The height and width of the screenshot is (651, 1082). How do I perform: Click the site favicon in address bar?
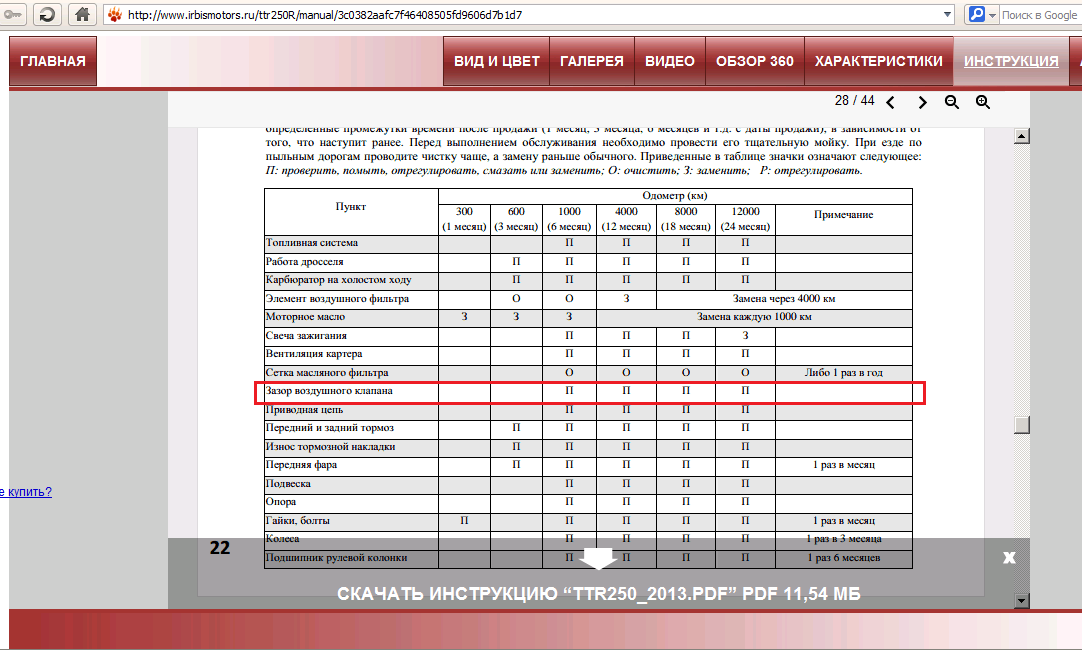pyautogui.click(x=115, y=14)
